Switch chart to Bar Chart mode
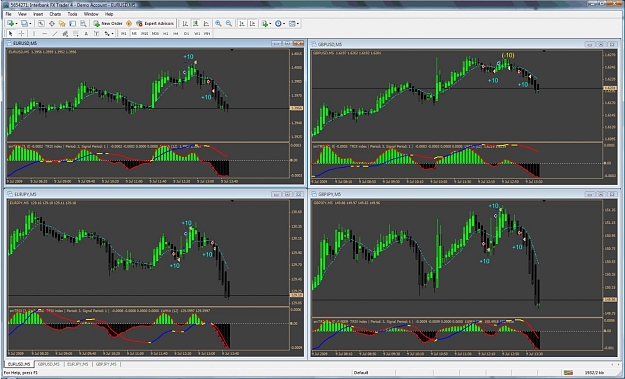Image resolution: width=625 pixels, height=379 pixels. click(x=185, y=24)
